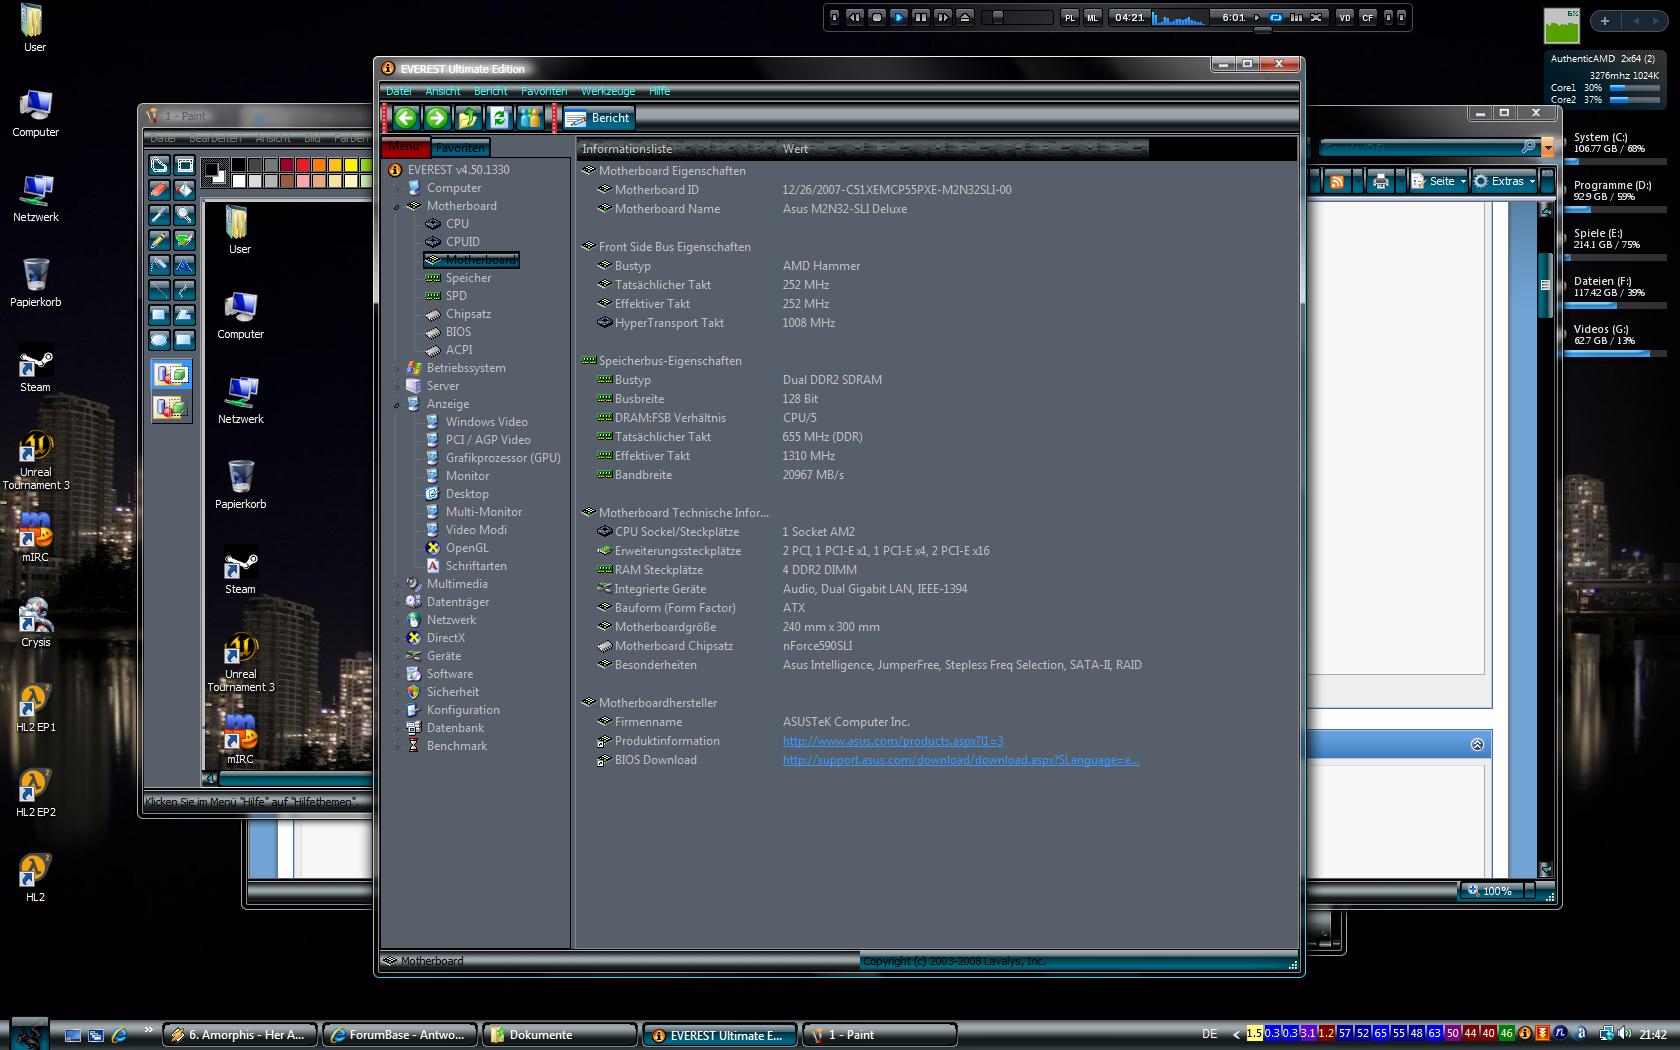Screen dimensions: 1680x1050
Task: Open the Favoriten menu in EVEREST
Action: point(544,91)
